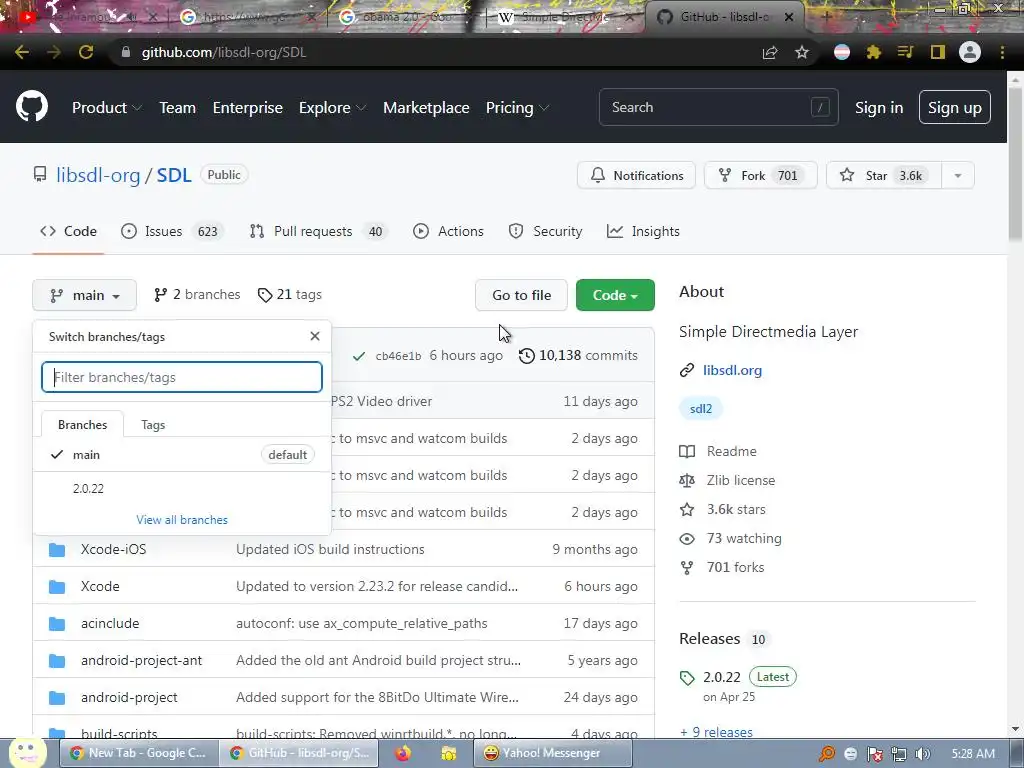The height and width of the screenshot is (768, 1024).
Task: Open the media control playlist icon
Action: click(x=906, y=52)
